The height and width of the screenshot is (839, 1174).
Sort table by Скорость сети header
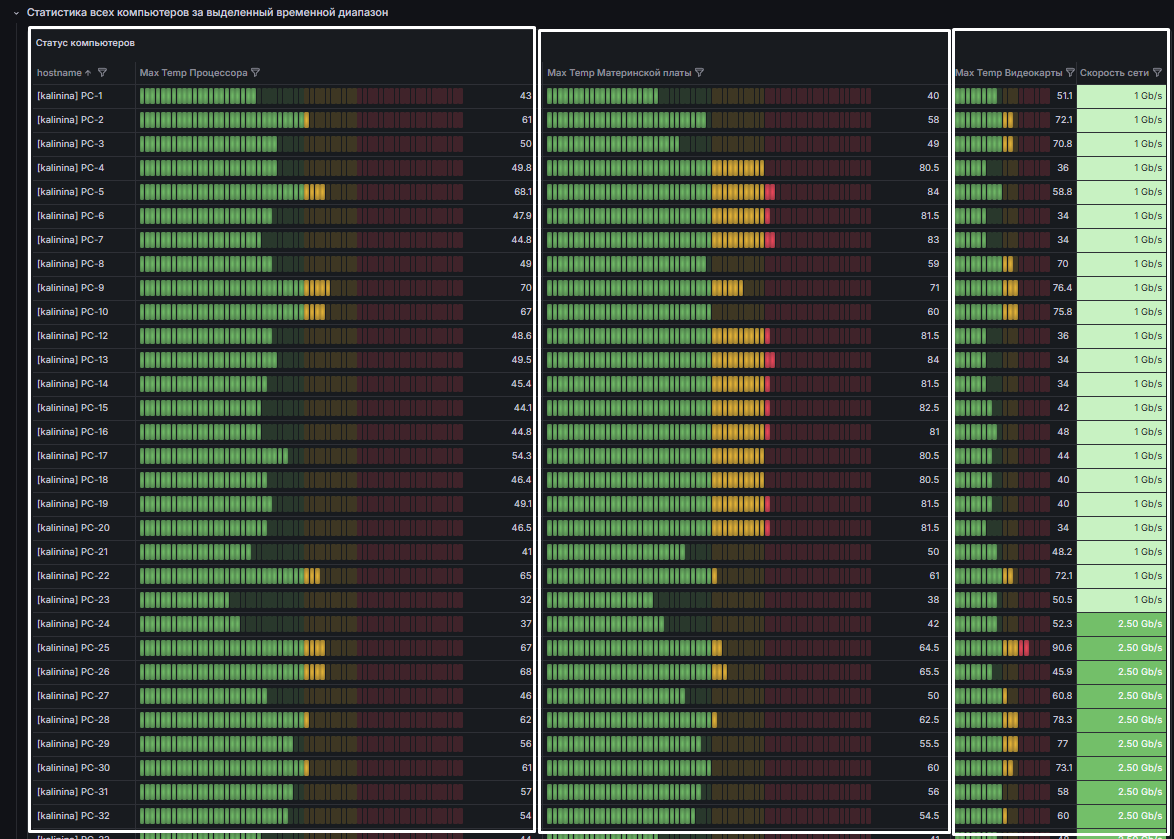coord(1114,73)
